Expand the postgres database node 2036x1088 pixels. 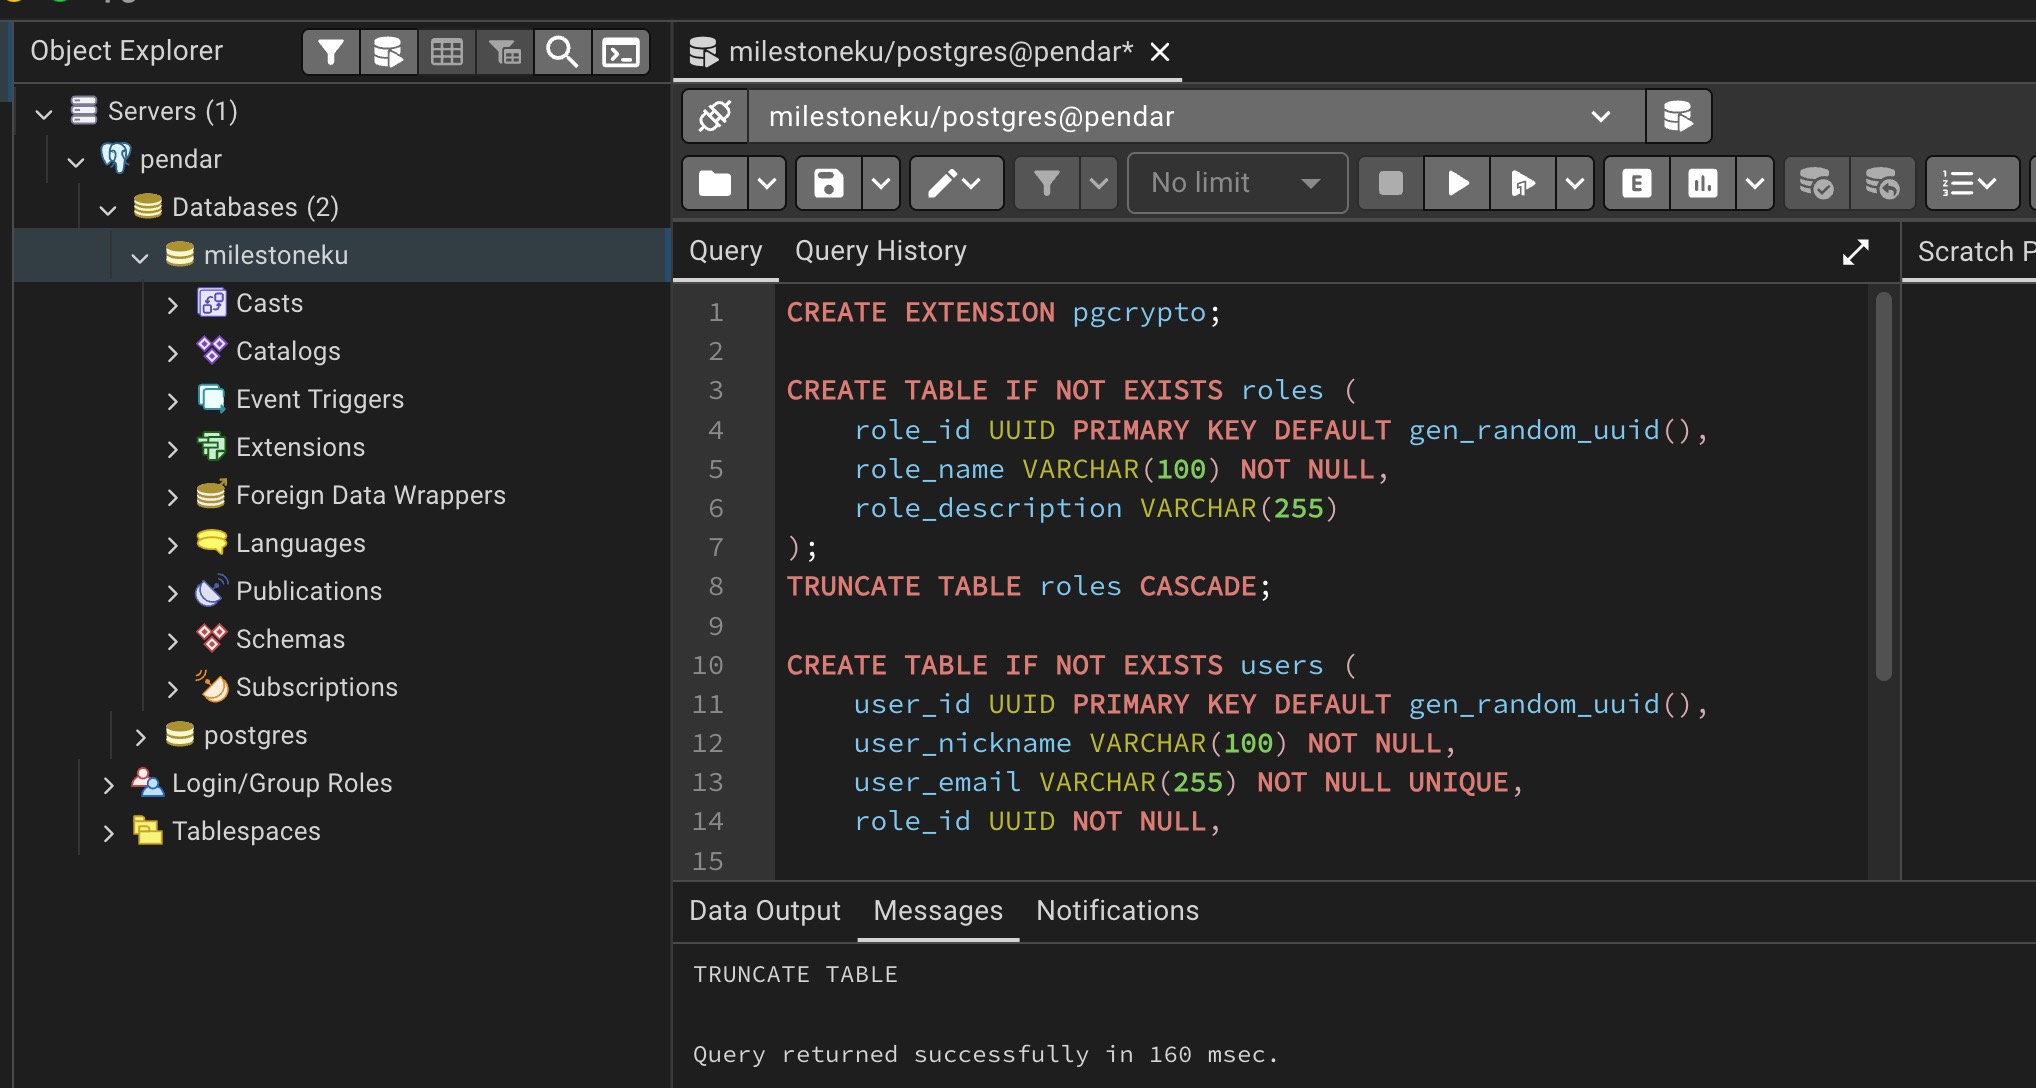tap(140, 736)
